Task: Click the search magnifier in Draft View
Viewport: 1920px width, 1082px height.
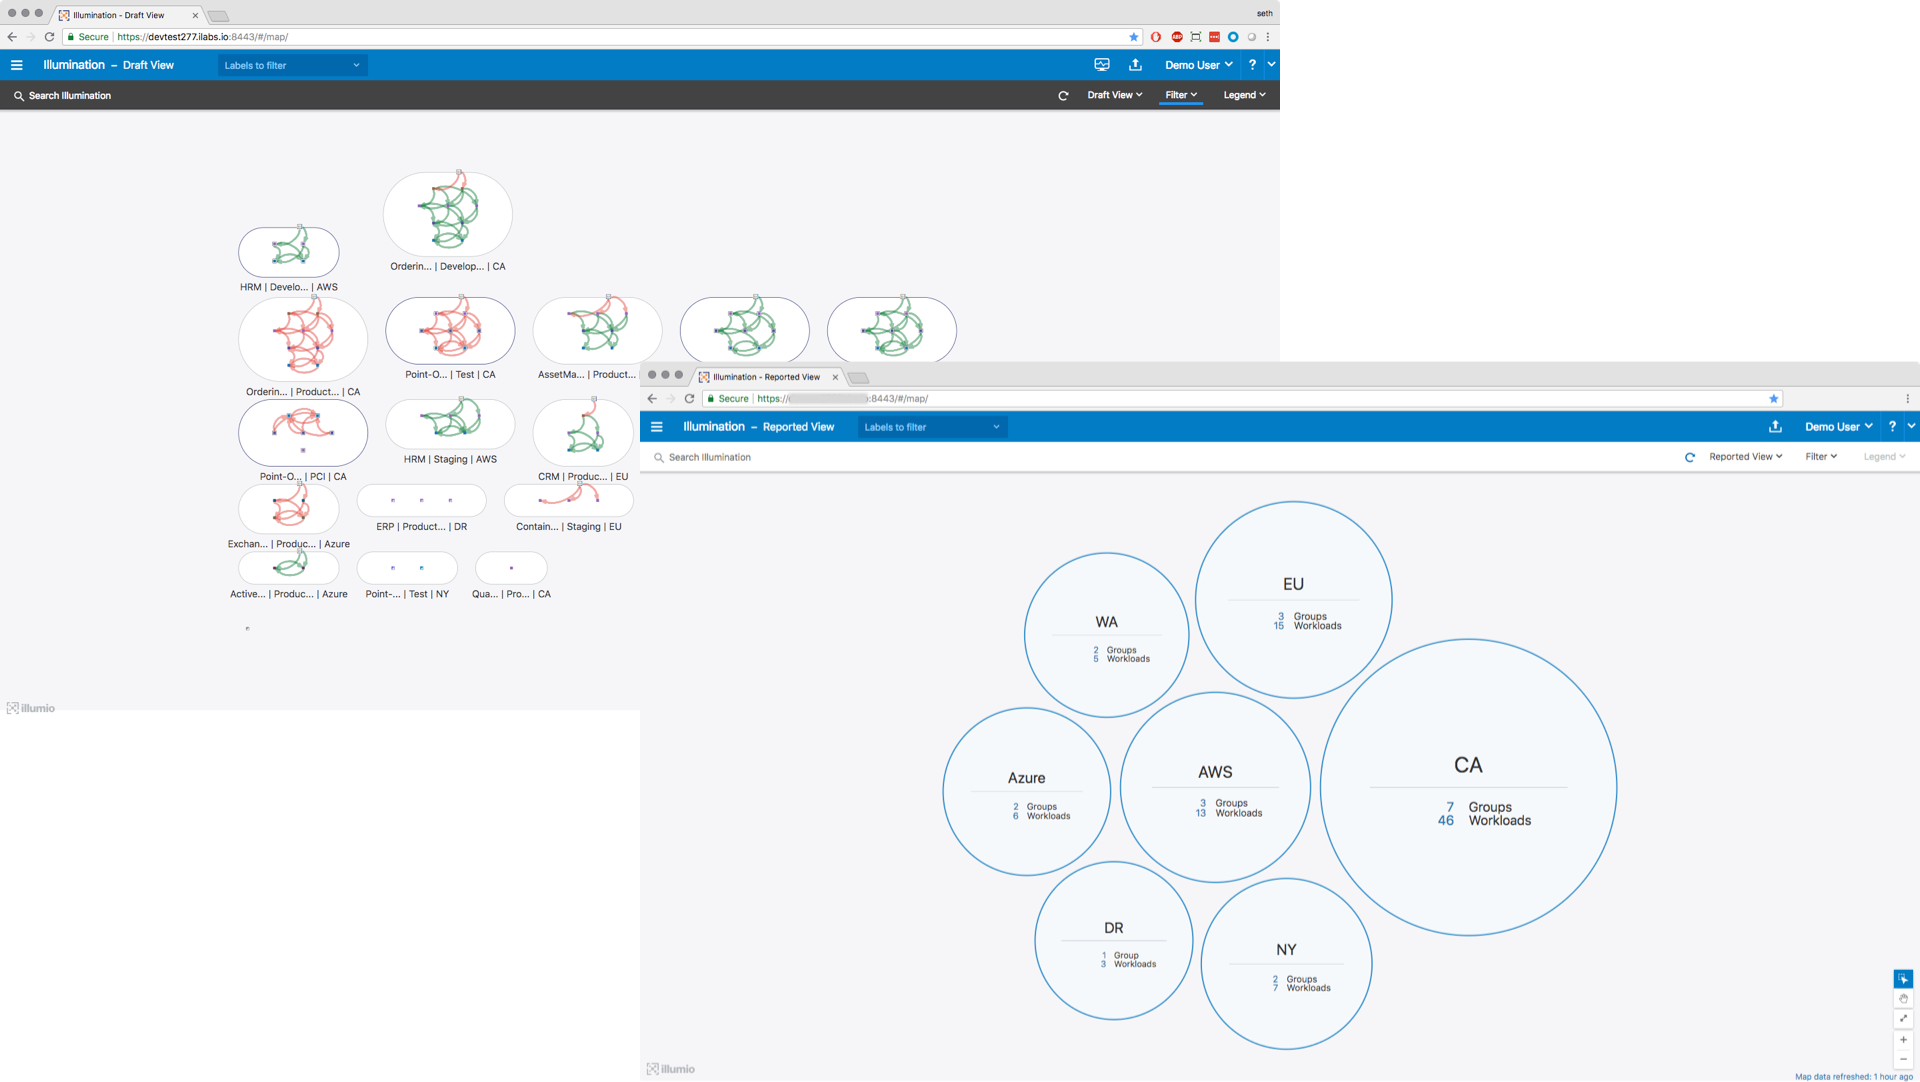Action: [18, 96]
